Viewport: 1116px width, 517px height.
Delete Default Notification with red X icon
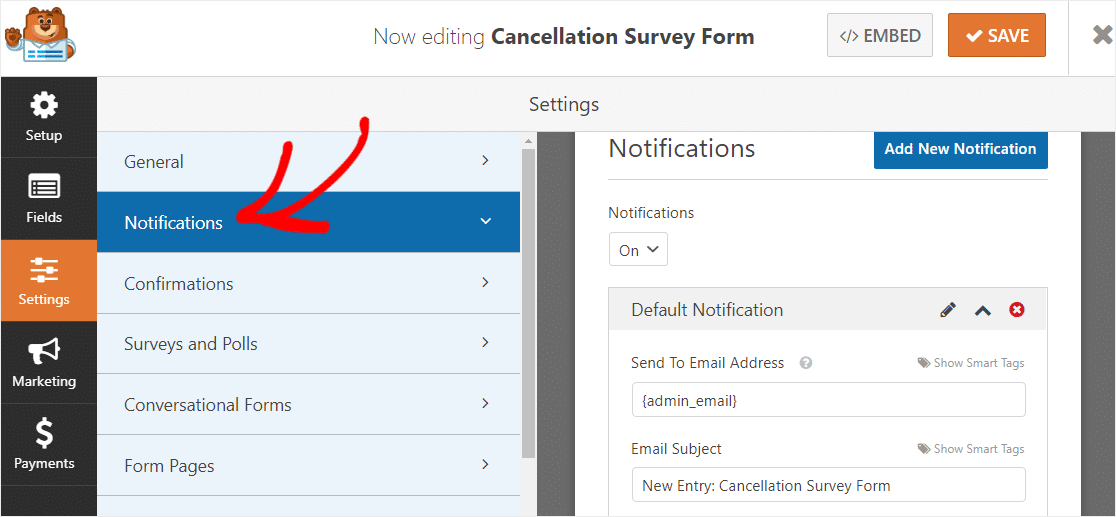coord(1017,310)
